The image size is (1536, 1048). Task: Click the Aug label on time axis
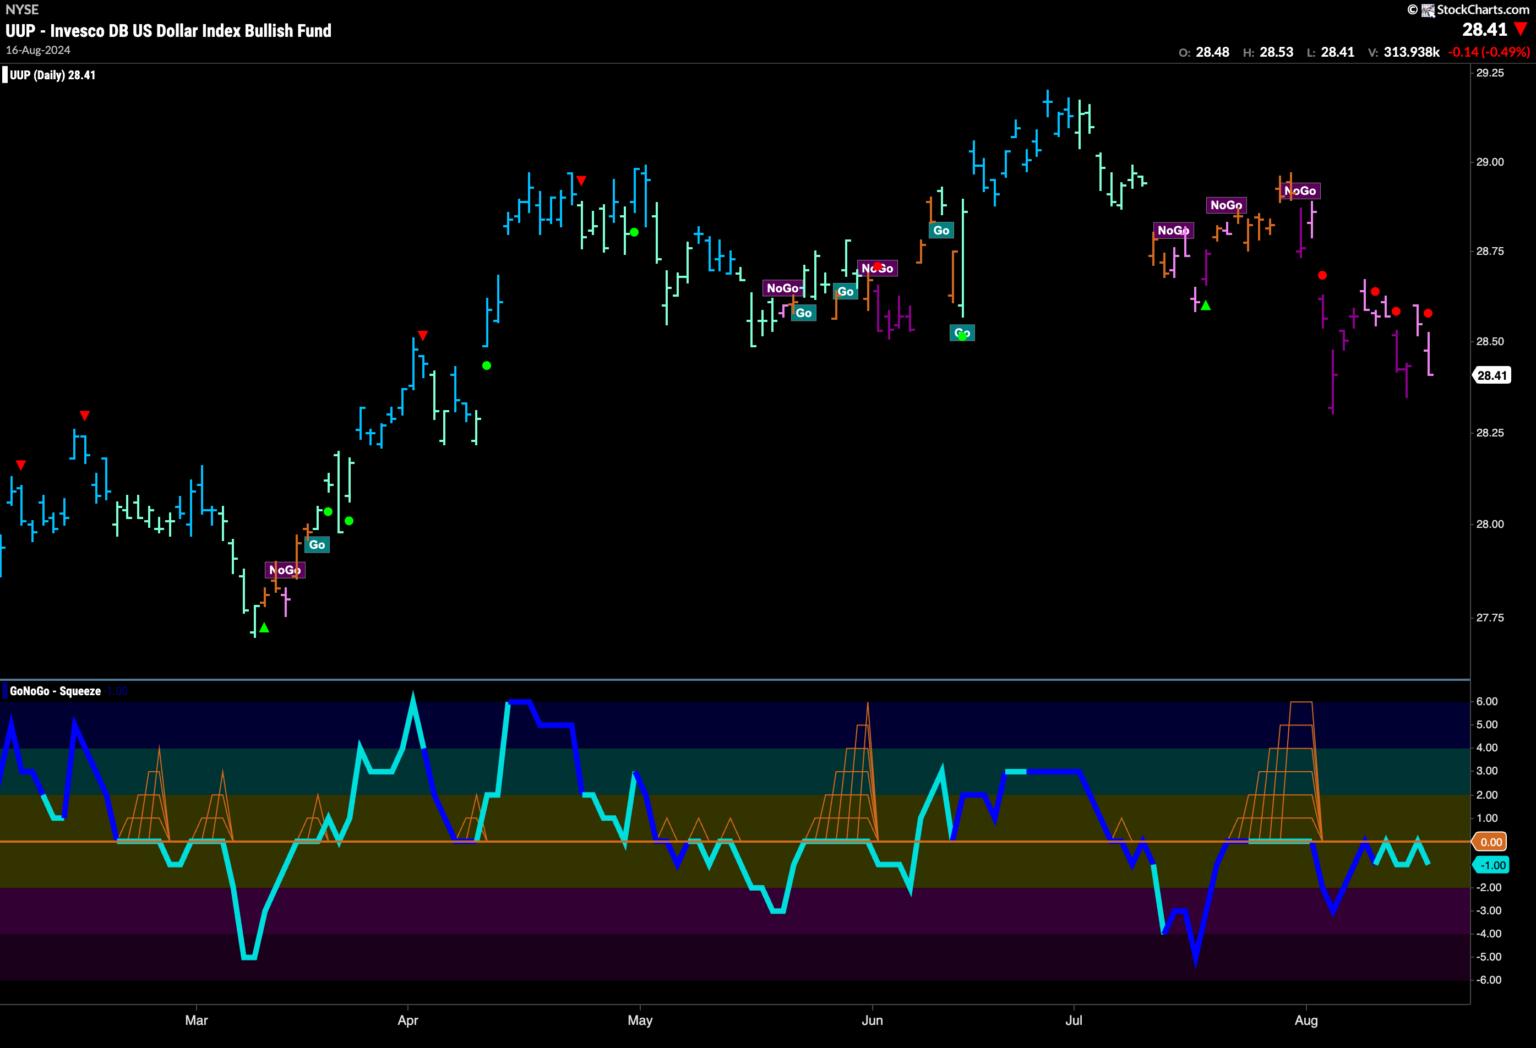1306,1020
